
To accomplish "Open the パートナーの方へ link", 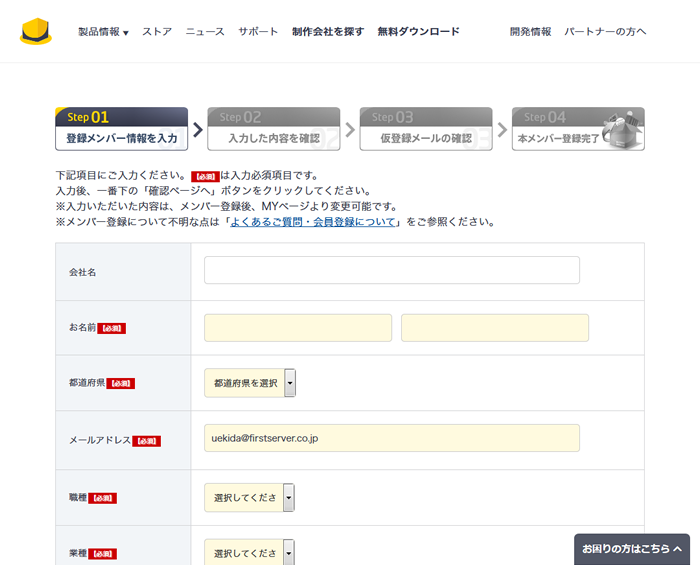I will (605, 32).
